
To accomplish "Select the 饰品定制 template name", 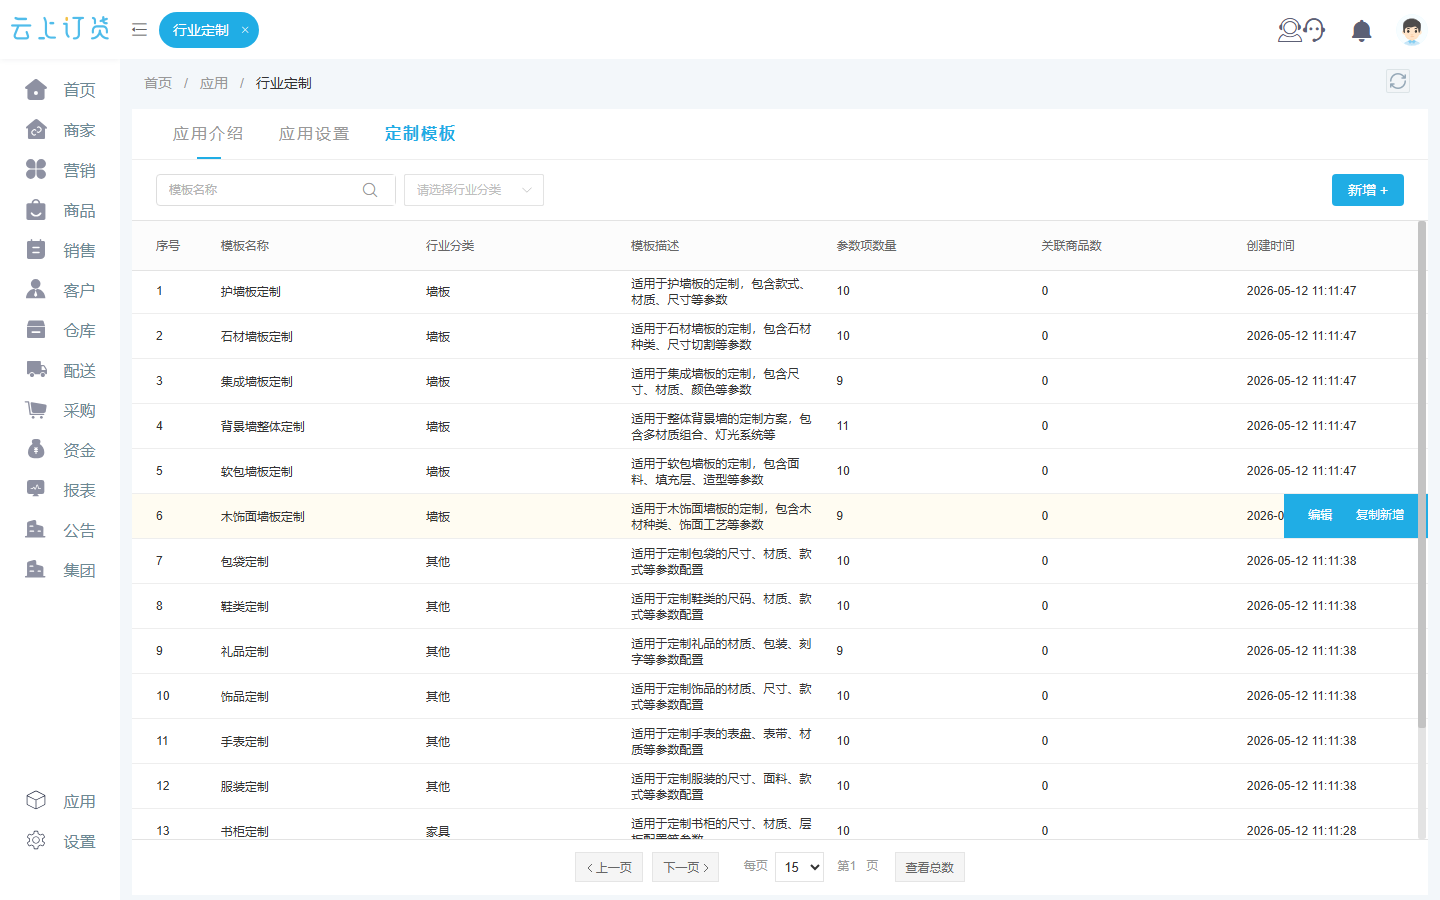I will pos(245,697).
